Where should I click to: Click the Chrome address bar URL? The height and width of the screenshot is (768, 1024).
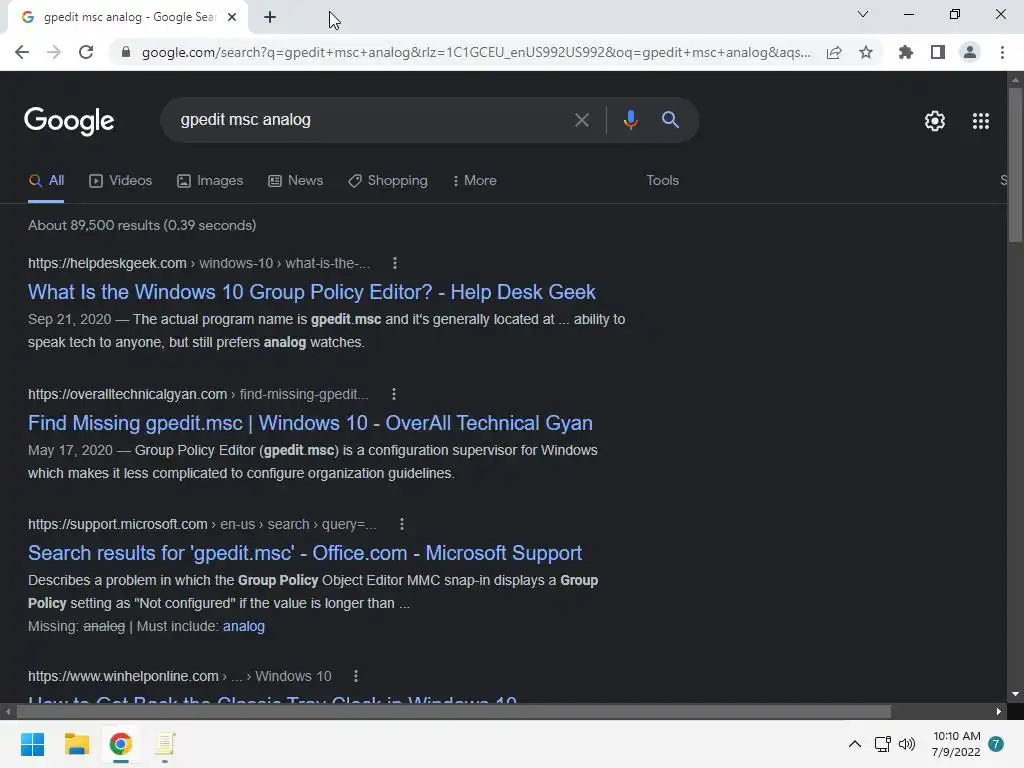(x=476, y=52)
